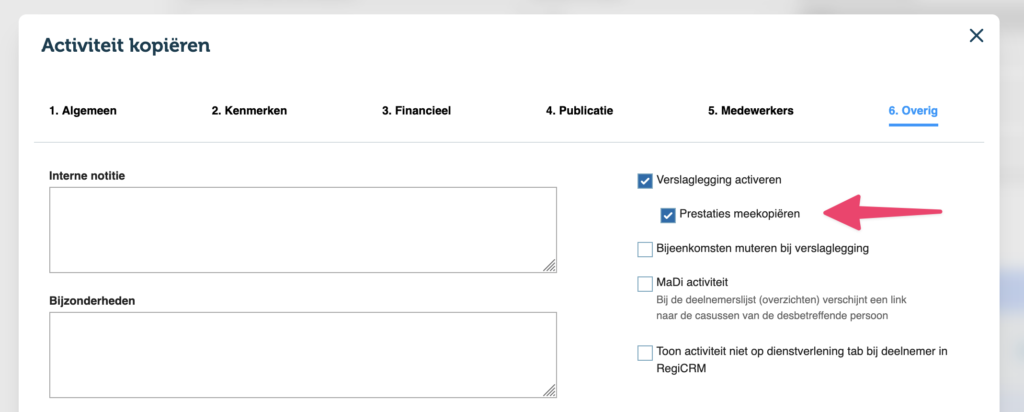
Task: Tick the MaDi activiteit checkbox
Action: 645,284
